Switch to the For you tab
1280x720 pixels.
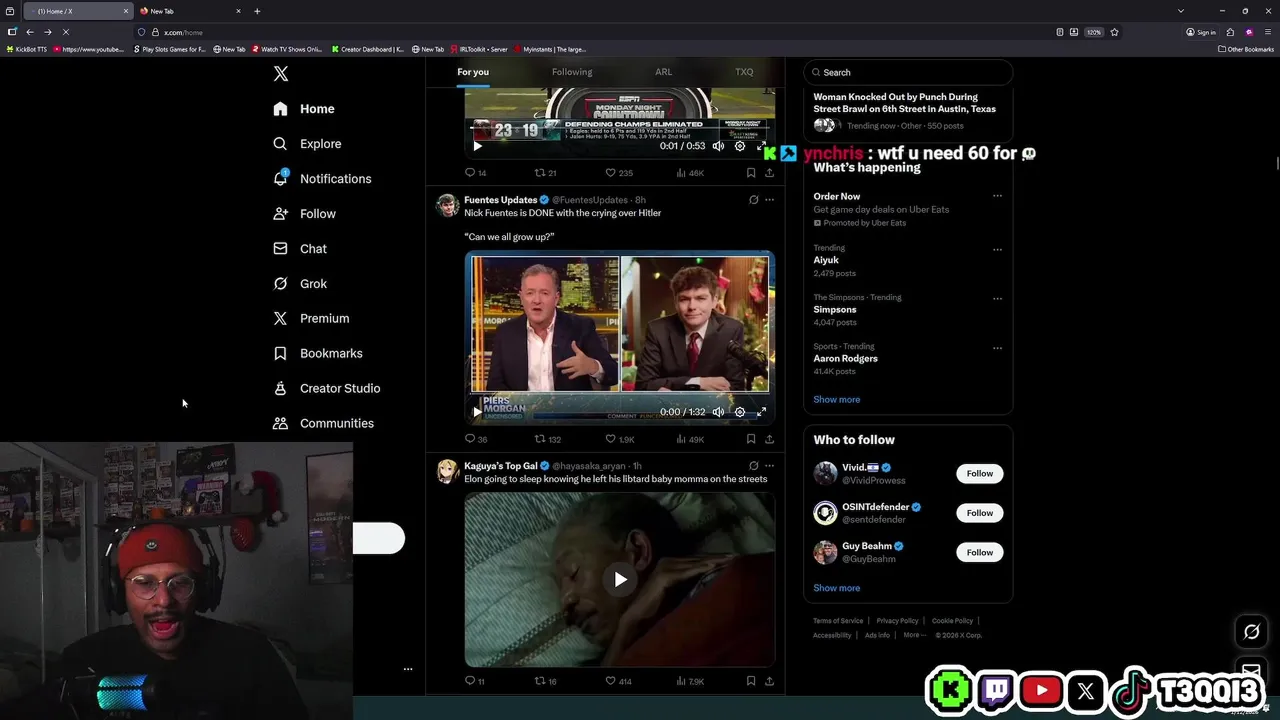[x=473, y=72]
